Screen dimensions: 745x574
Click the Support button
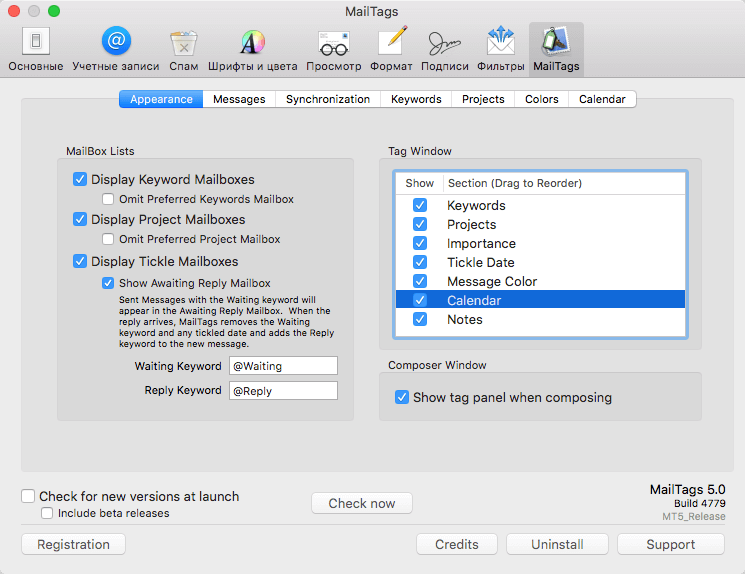coord(670,544)
